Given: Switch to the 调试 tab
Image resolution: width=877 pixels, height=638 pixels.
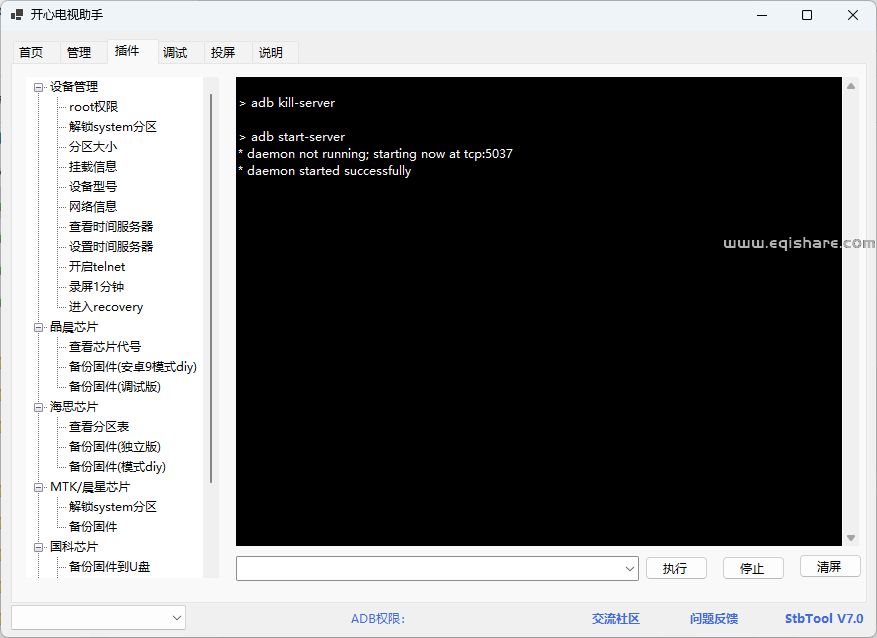Looking at the screenshot, I should coord(176,52).
